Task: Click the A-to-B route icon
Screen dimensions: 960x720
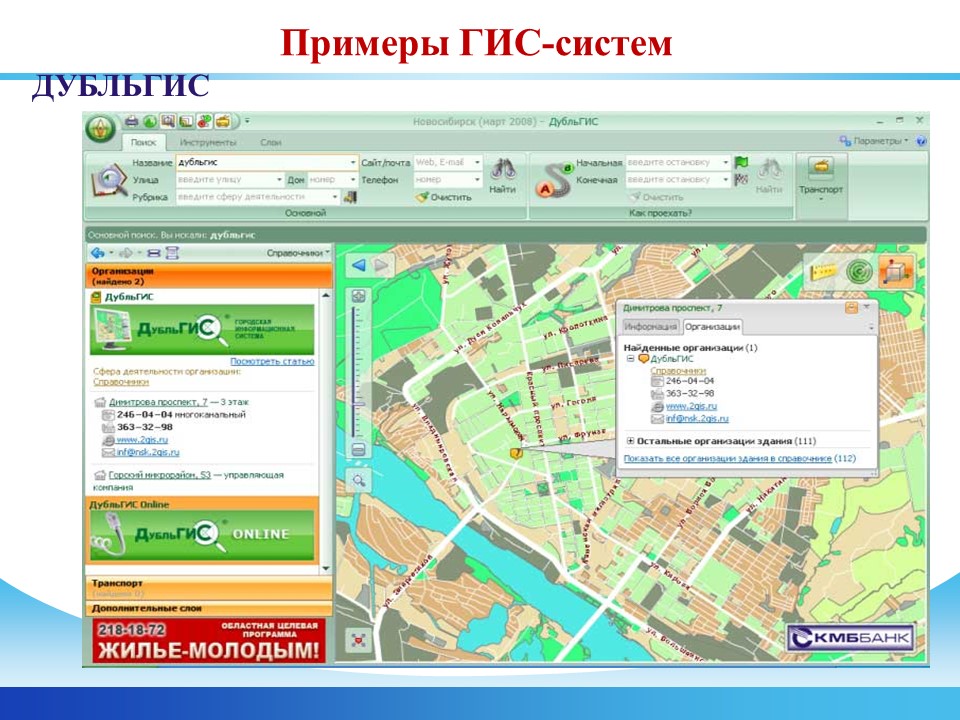Action: pyautogui.click(x=554, y=180)
